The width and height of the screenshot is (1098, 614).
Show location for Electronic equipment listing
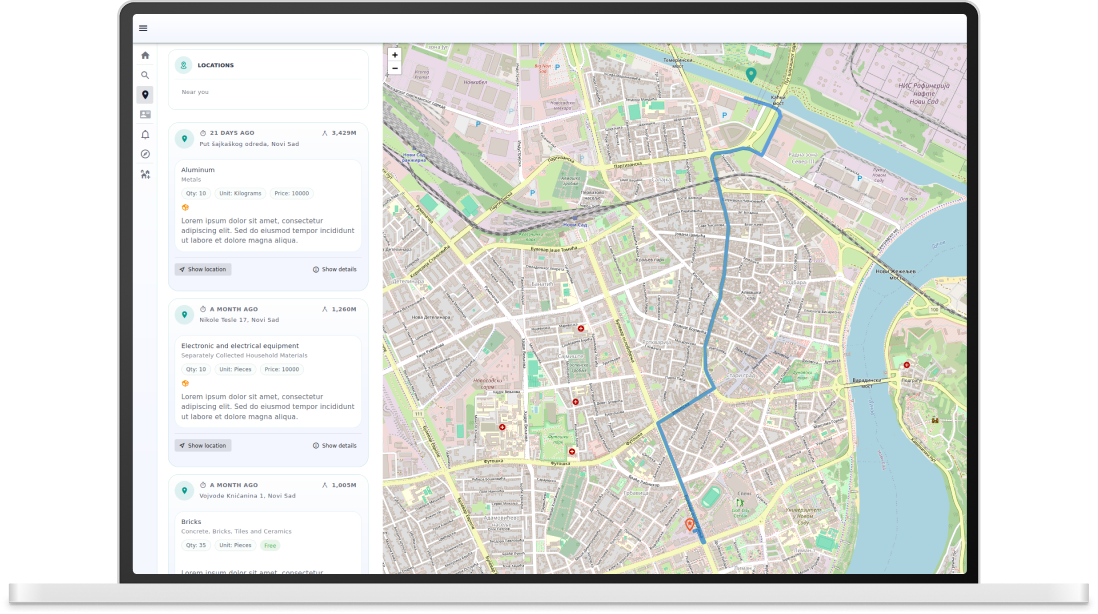[203, 445]
